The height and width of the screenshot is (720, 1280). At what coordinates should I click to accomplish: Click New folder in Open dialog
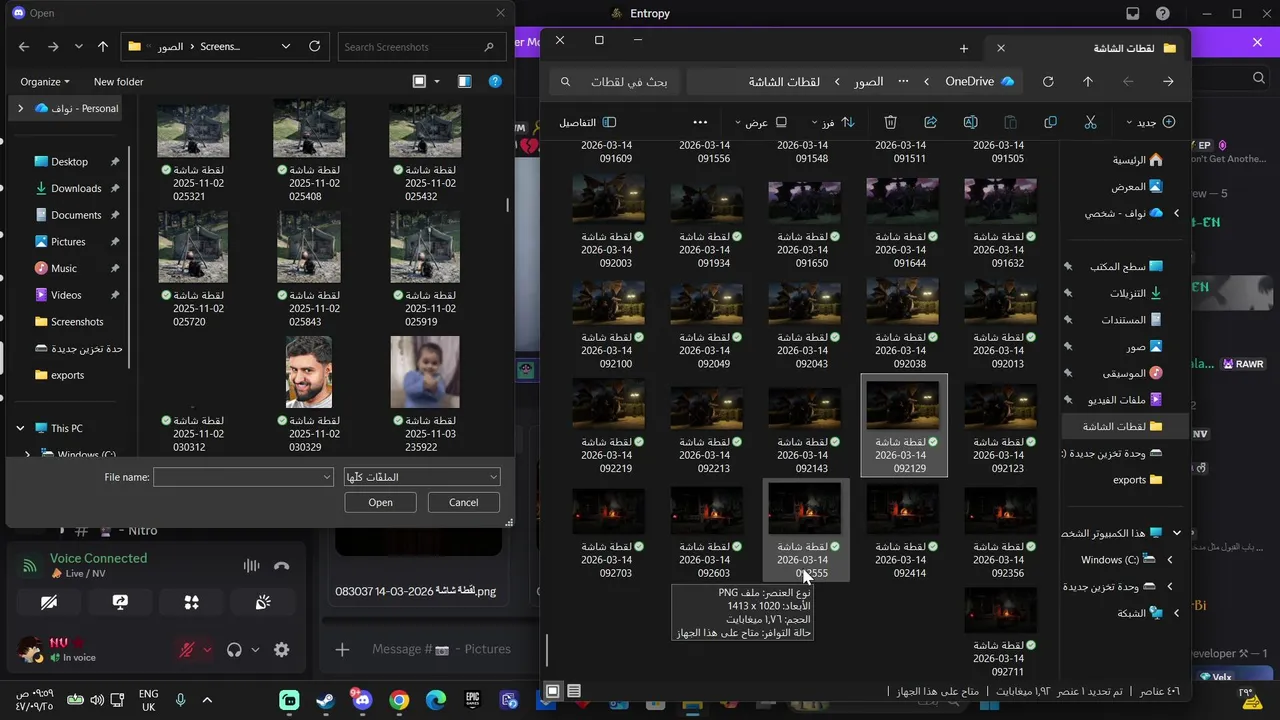[x=118, y=82]
